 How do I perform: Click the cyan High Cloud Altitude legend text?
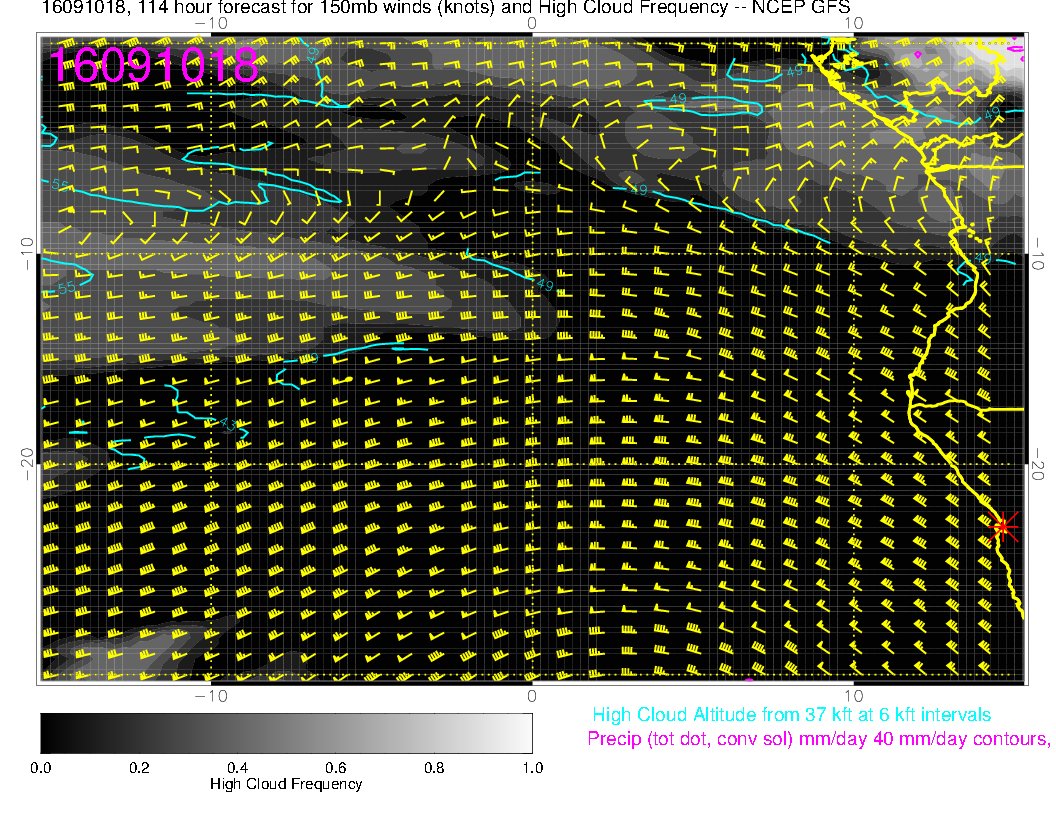[x=791, y=715]
